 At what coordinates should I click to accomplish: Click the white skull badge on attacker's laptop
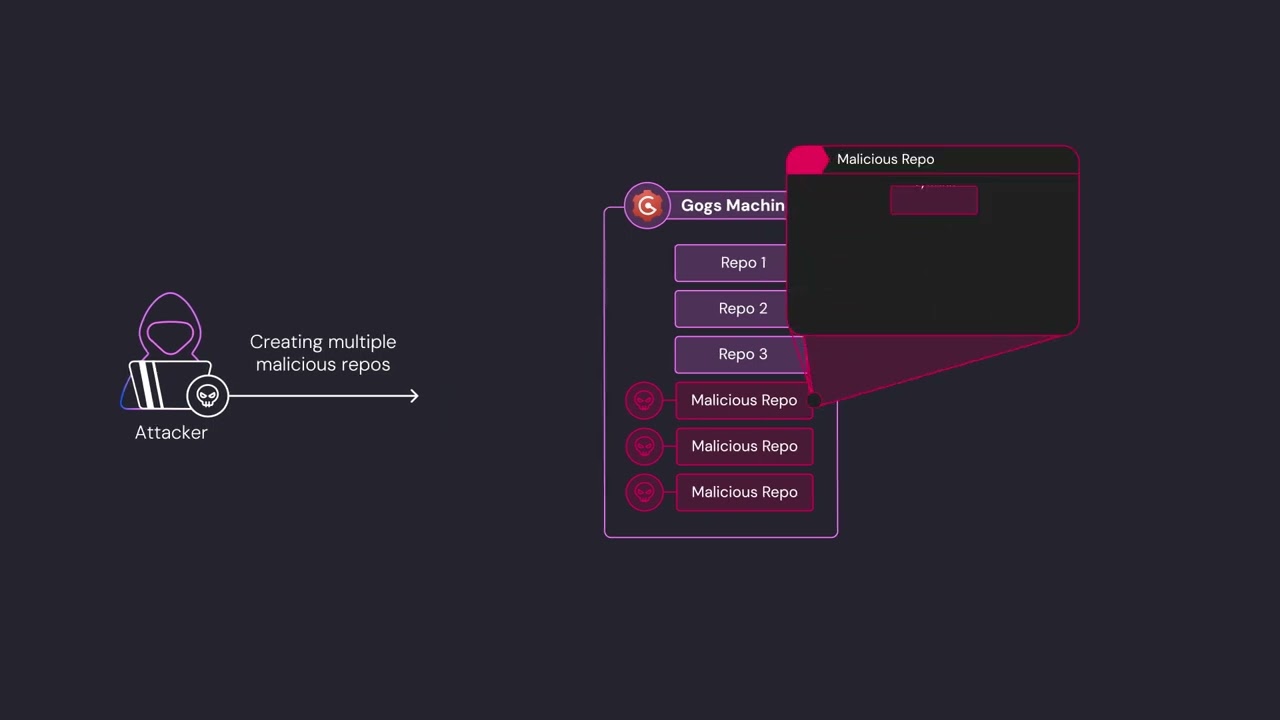point(207,396)
